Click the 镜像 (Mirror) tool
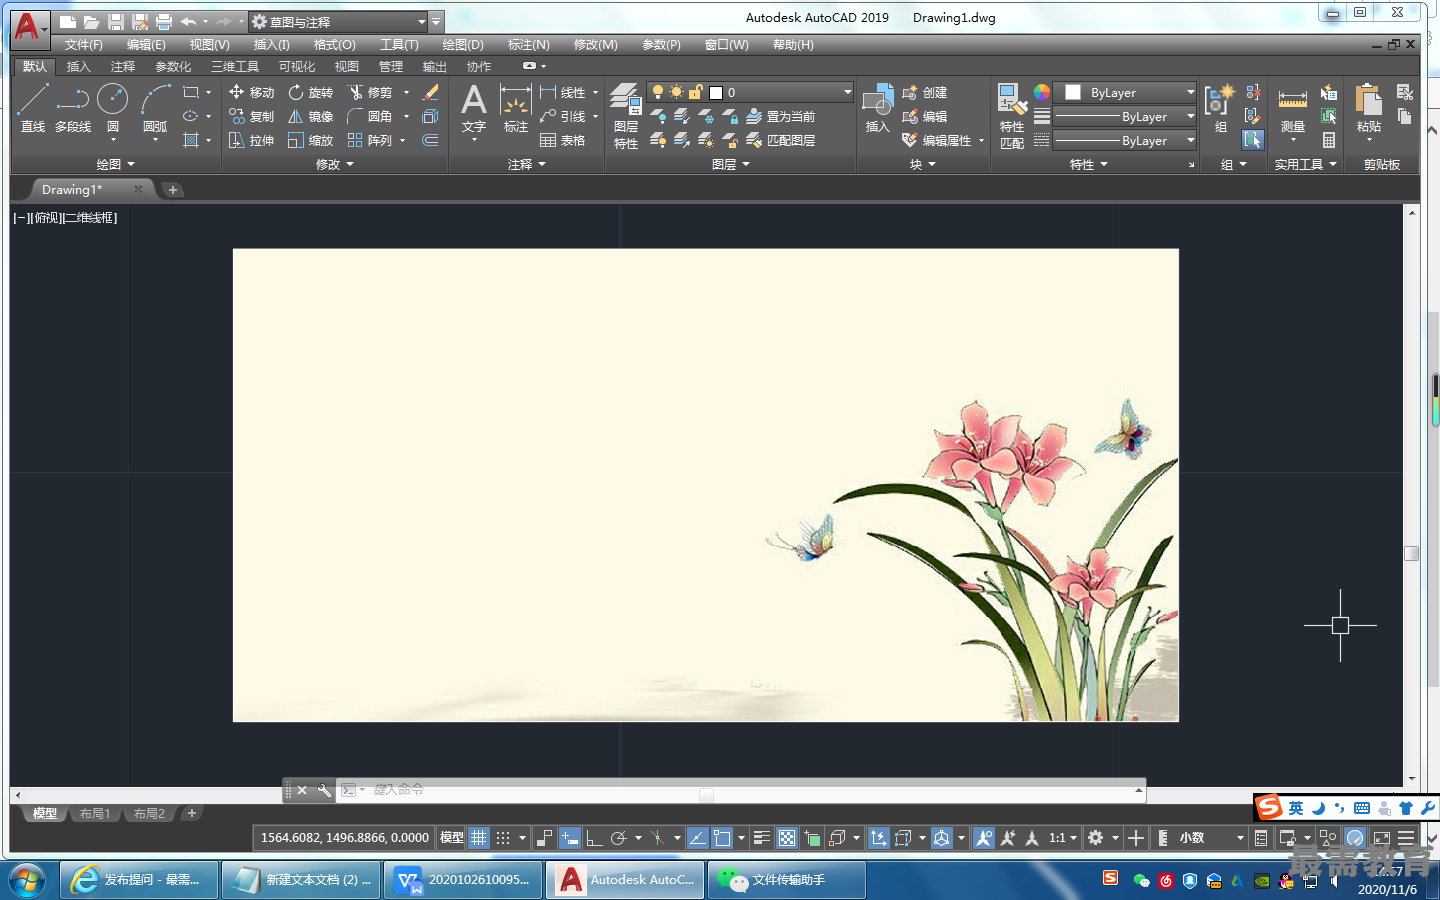Screen dimensions: 1440x900 (x=310, y=116)
